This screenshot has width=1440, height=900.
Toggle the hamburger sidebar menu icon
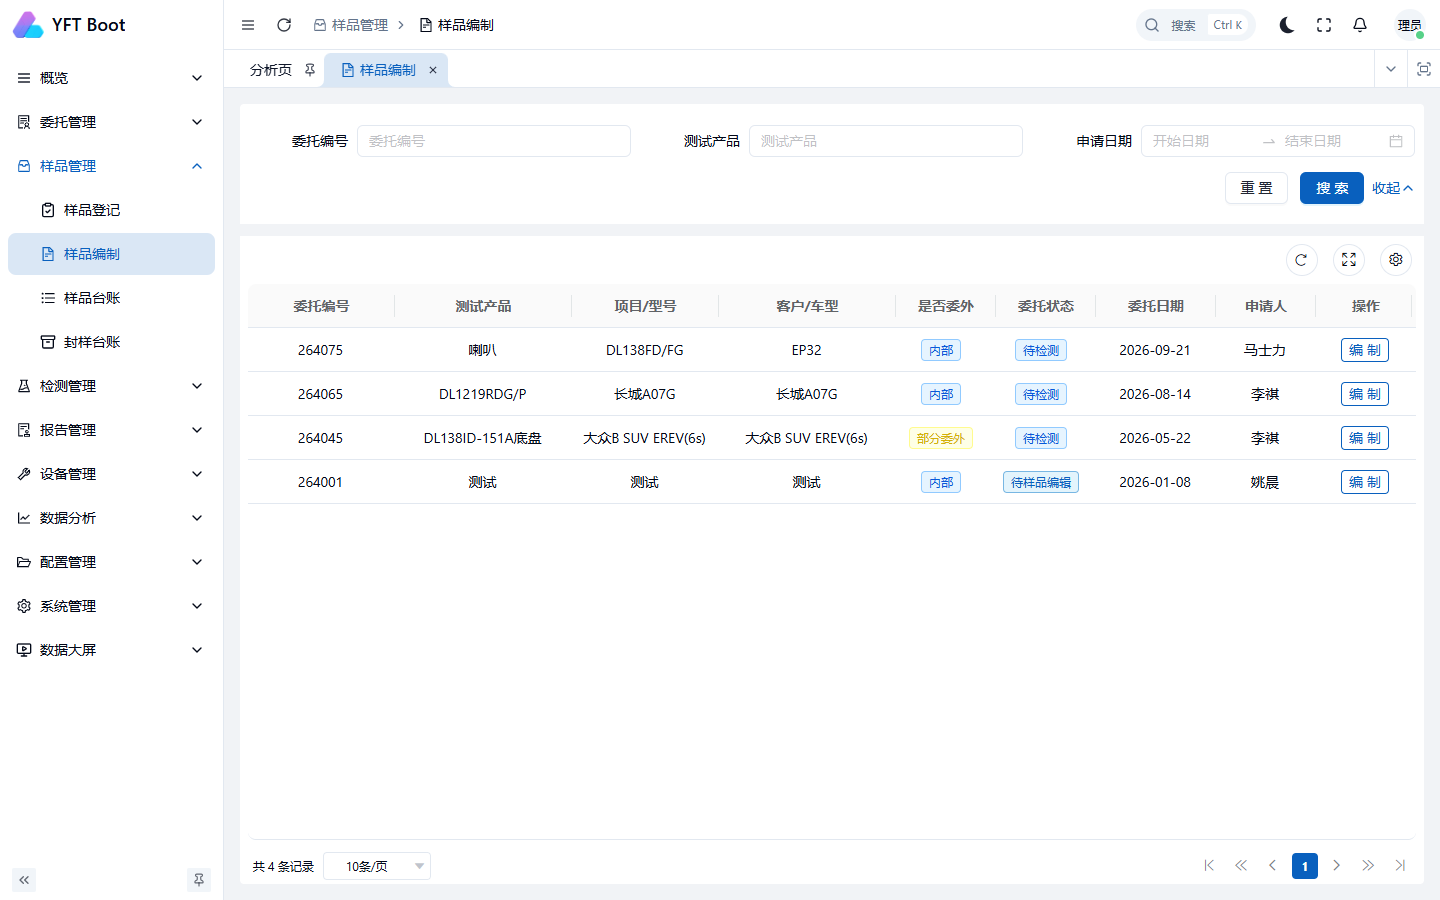pos(248,25)
